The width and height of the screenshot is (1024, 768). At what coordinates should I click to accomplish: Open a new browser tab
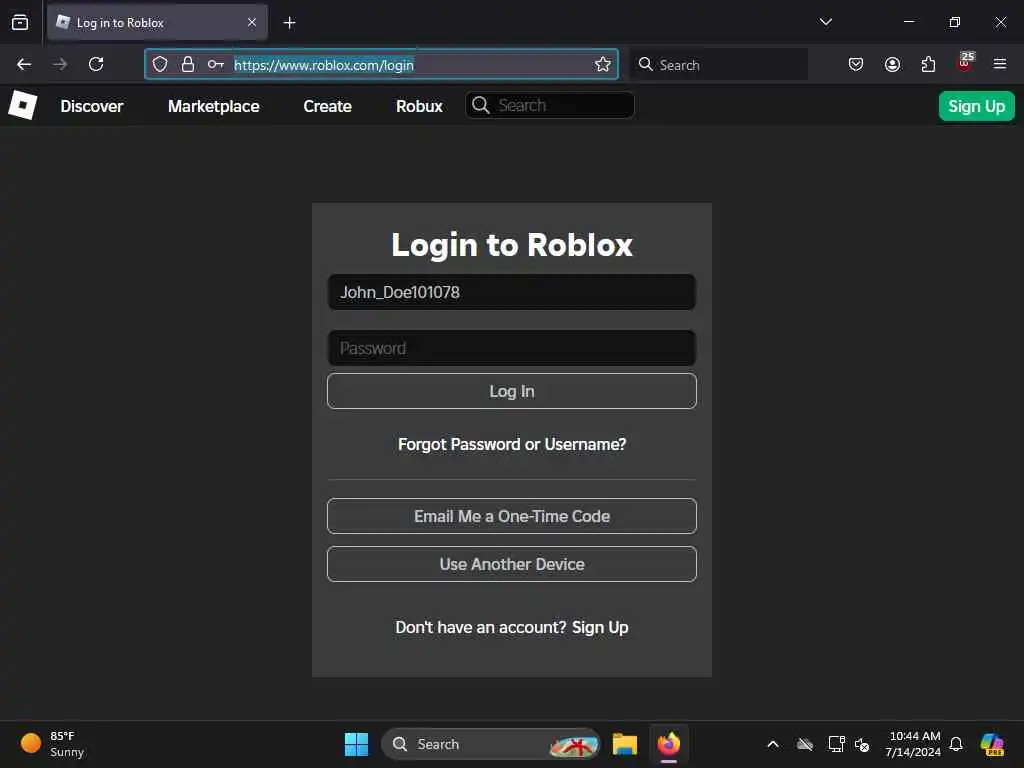coord(289,23)
